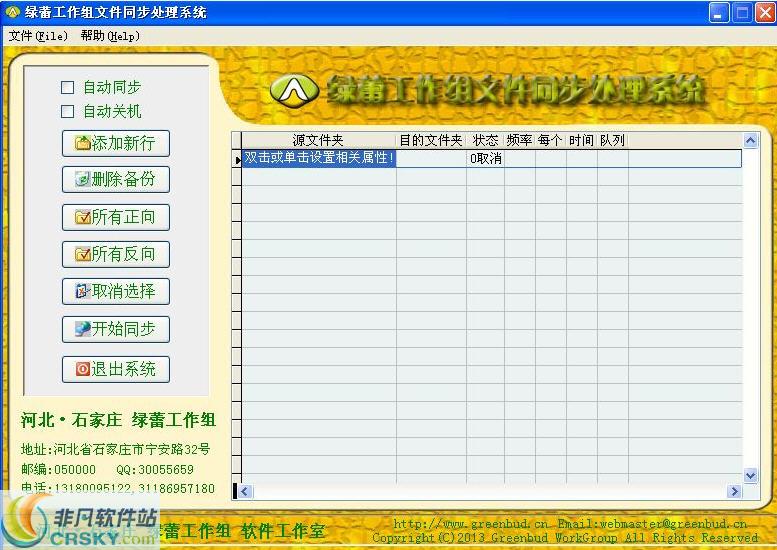Click the 状态 column header

(x=485, y=140)
